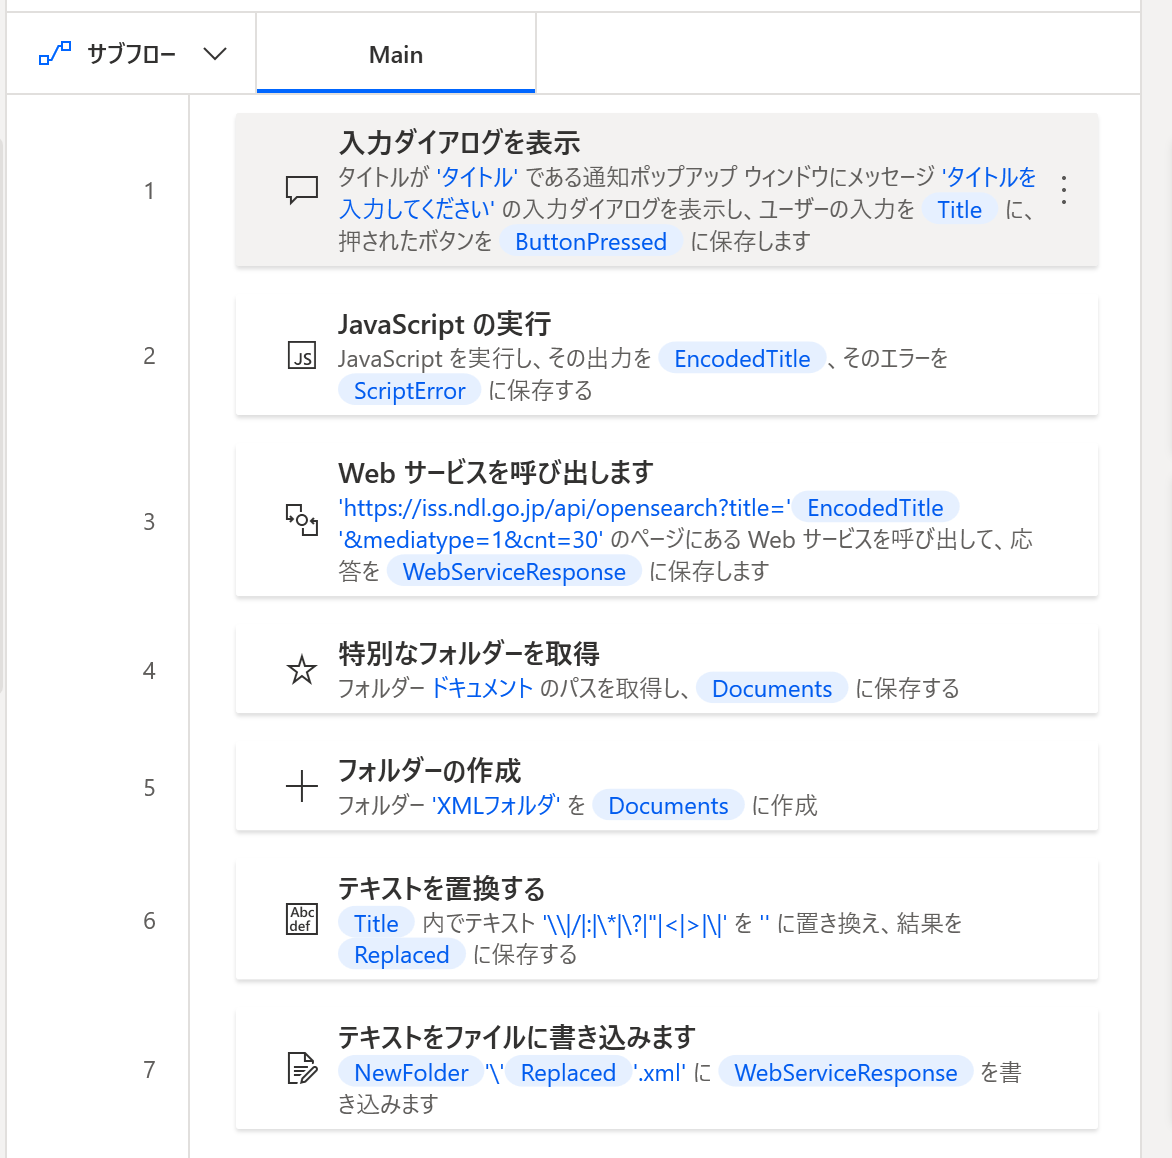
Task: Click the EncodedTitle variable in step 2
Action: (742, 359)
